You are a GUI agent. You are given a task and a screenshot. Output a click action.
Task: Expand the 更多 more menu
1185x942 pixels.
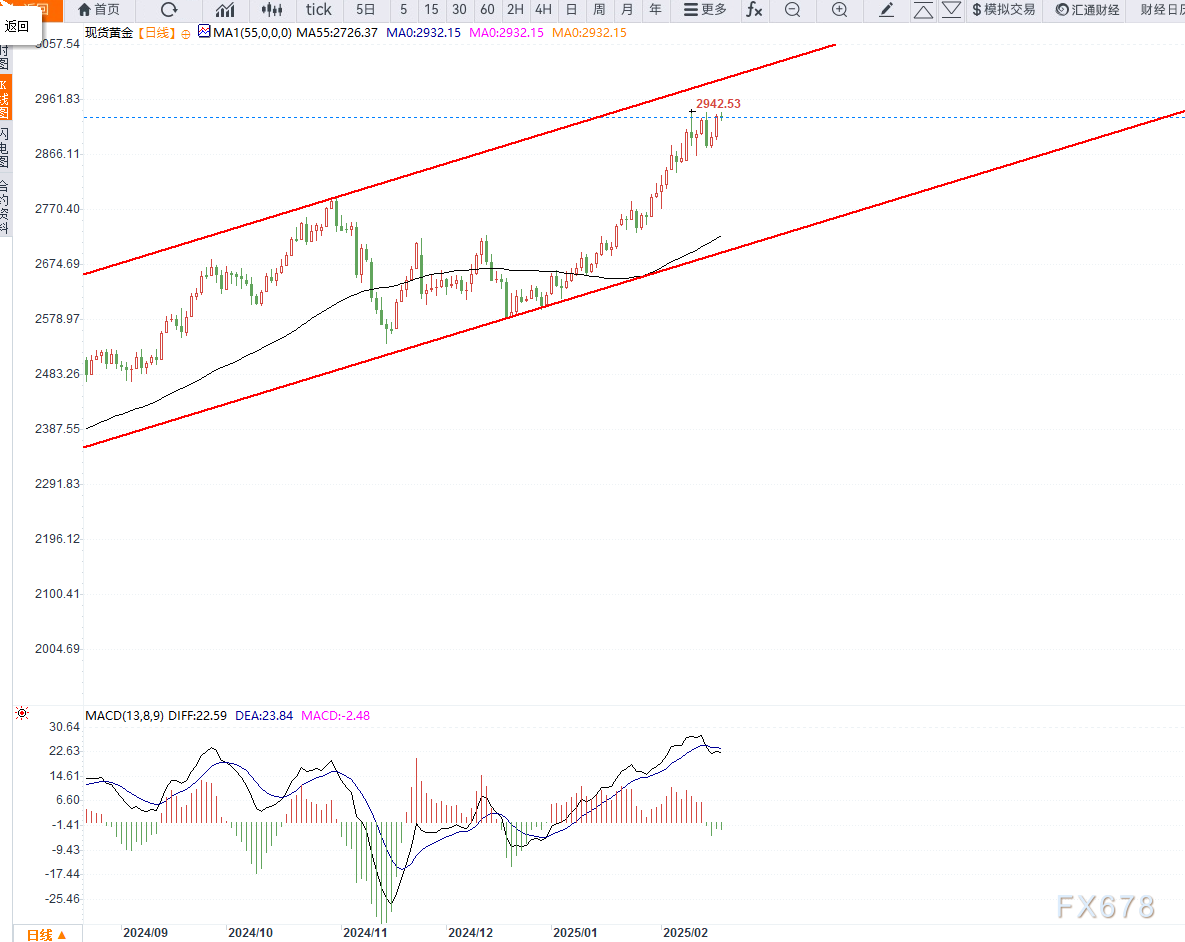pos(705,10)
